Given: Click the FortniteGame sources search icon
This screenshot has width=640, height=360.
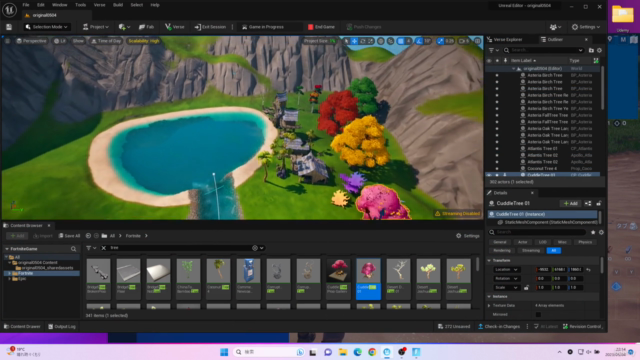Looking at the screenshot, I should 73,249.
